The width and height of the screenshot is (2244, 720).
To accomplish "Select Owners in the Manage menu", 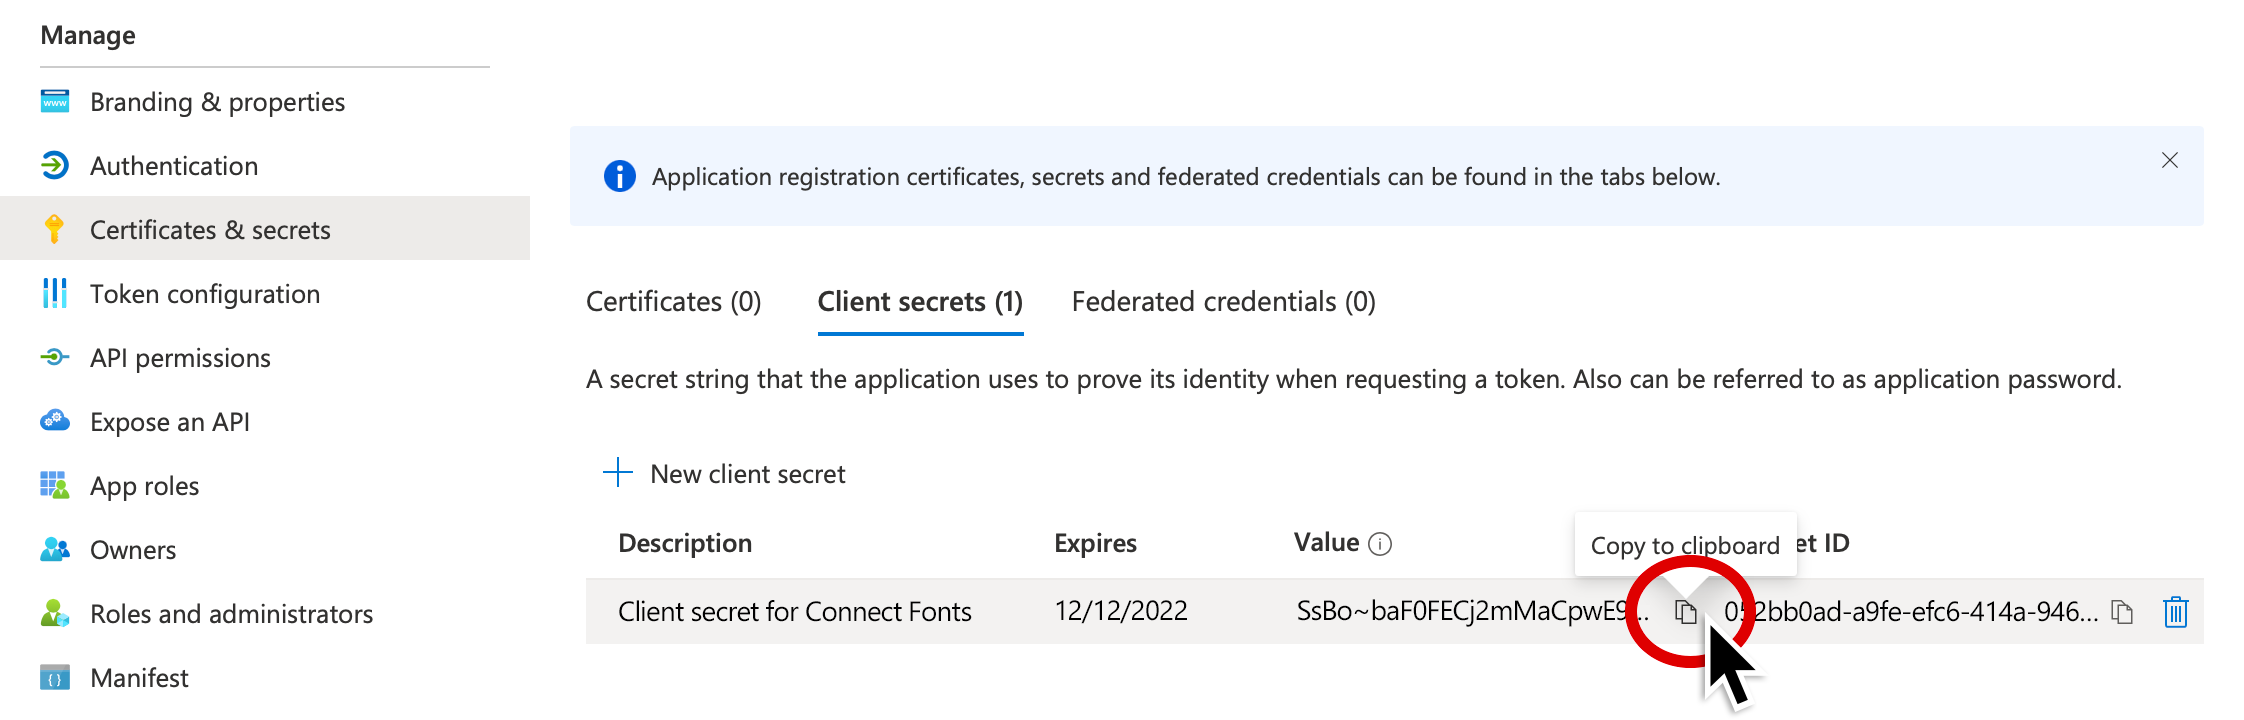I will pos(133,550).
